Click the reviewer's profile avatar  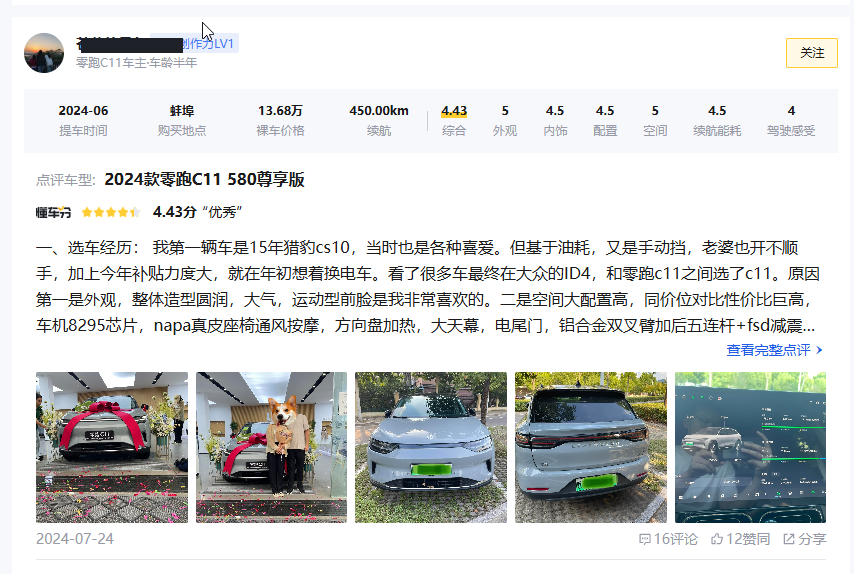pos(44,53)
